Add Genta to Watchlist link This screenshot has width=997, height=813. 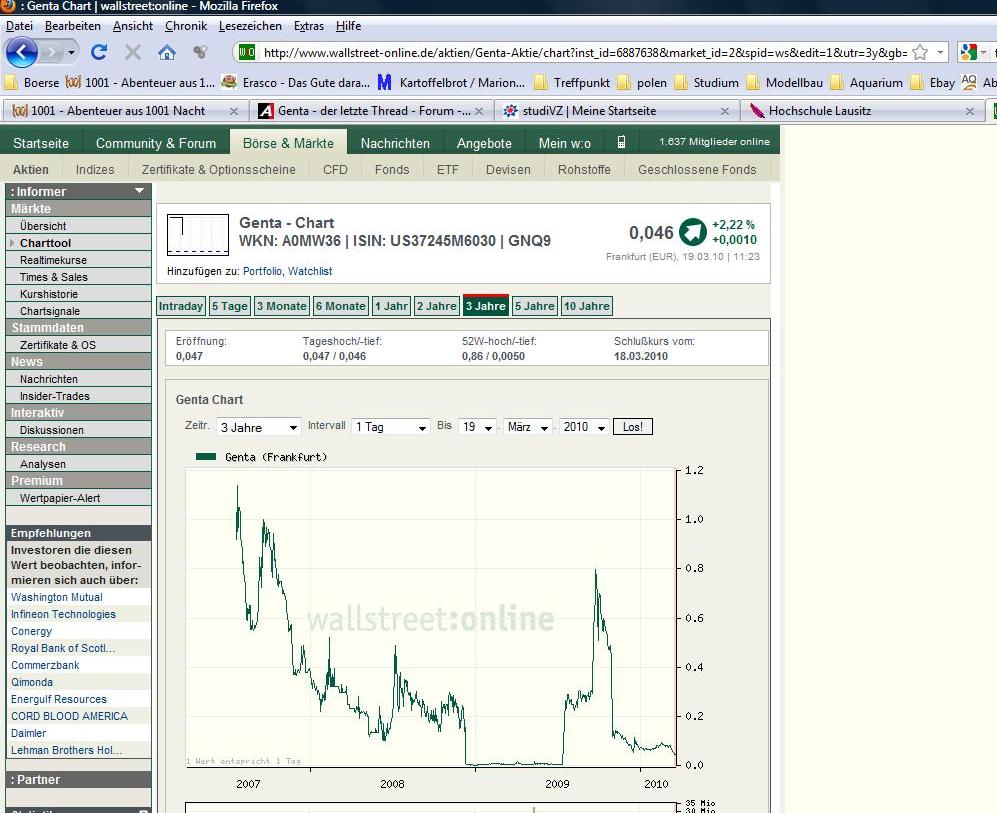310,271
